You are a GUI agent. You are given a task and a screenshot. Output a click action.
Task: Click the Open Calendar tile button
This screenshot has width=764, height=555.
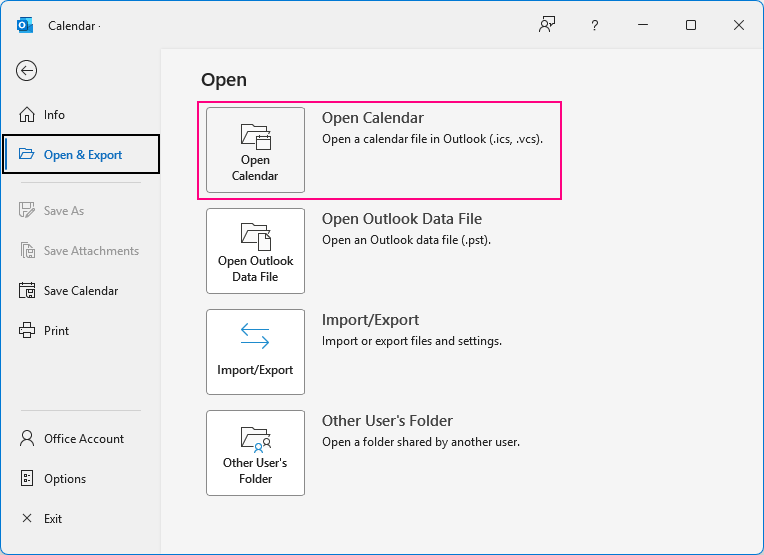tap(255, 150)
